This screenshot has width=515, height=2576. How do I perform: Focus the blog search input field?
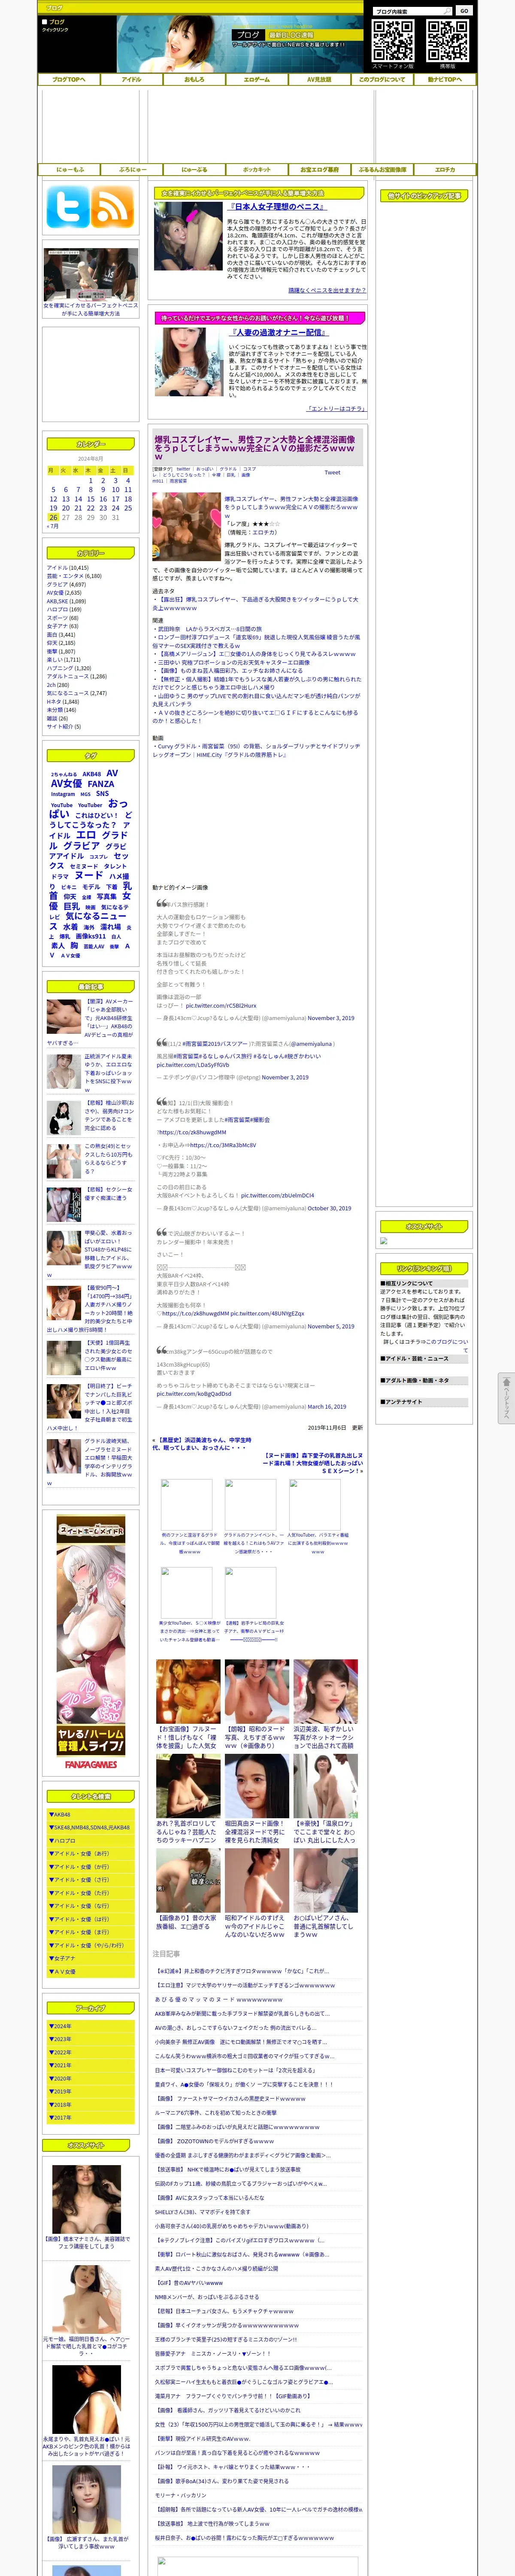(412, 11)
